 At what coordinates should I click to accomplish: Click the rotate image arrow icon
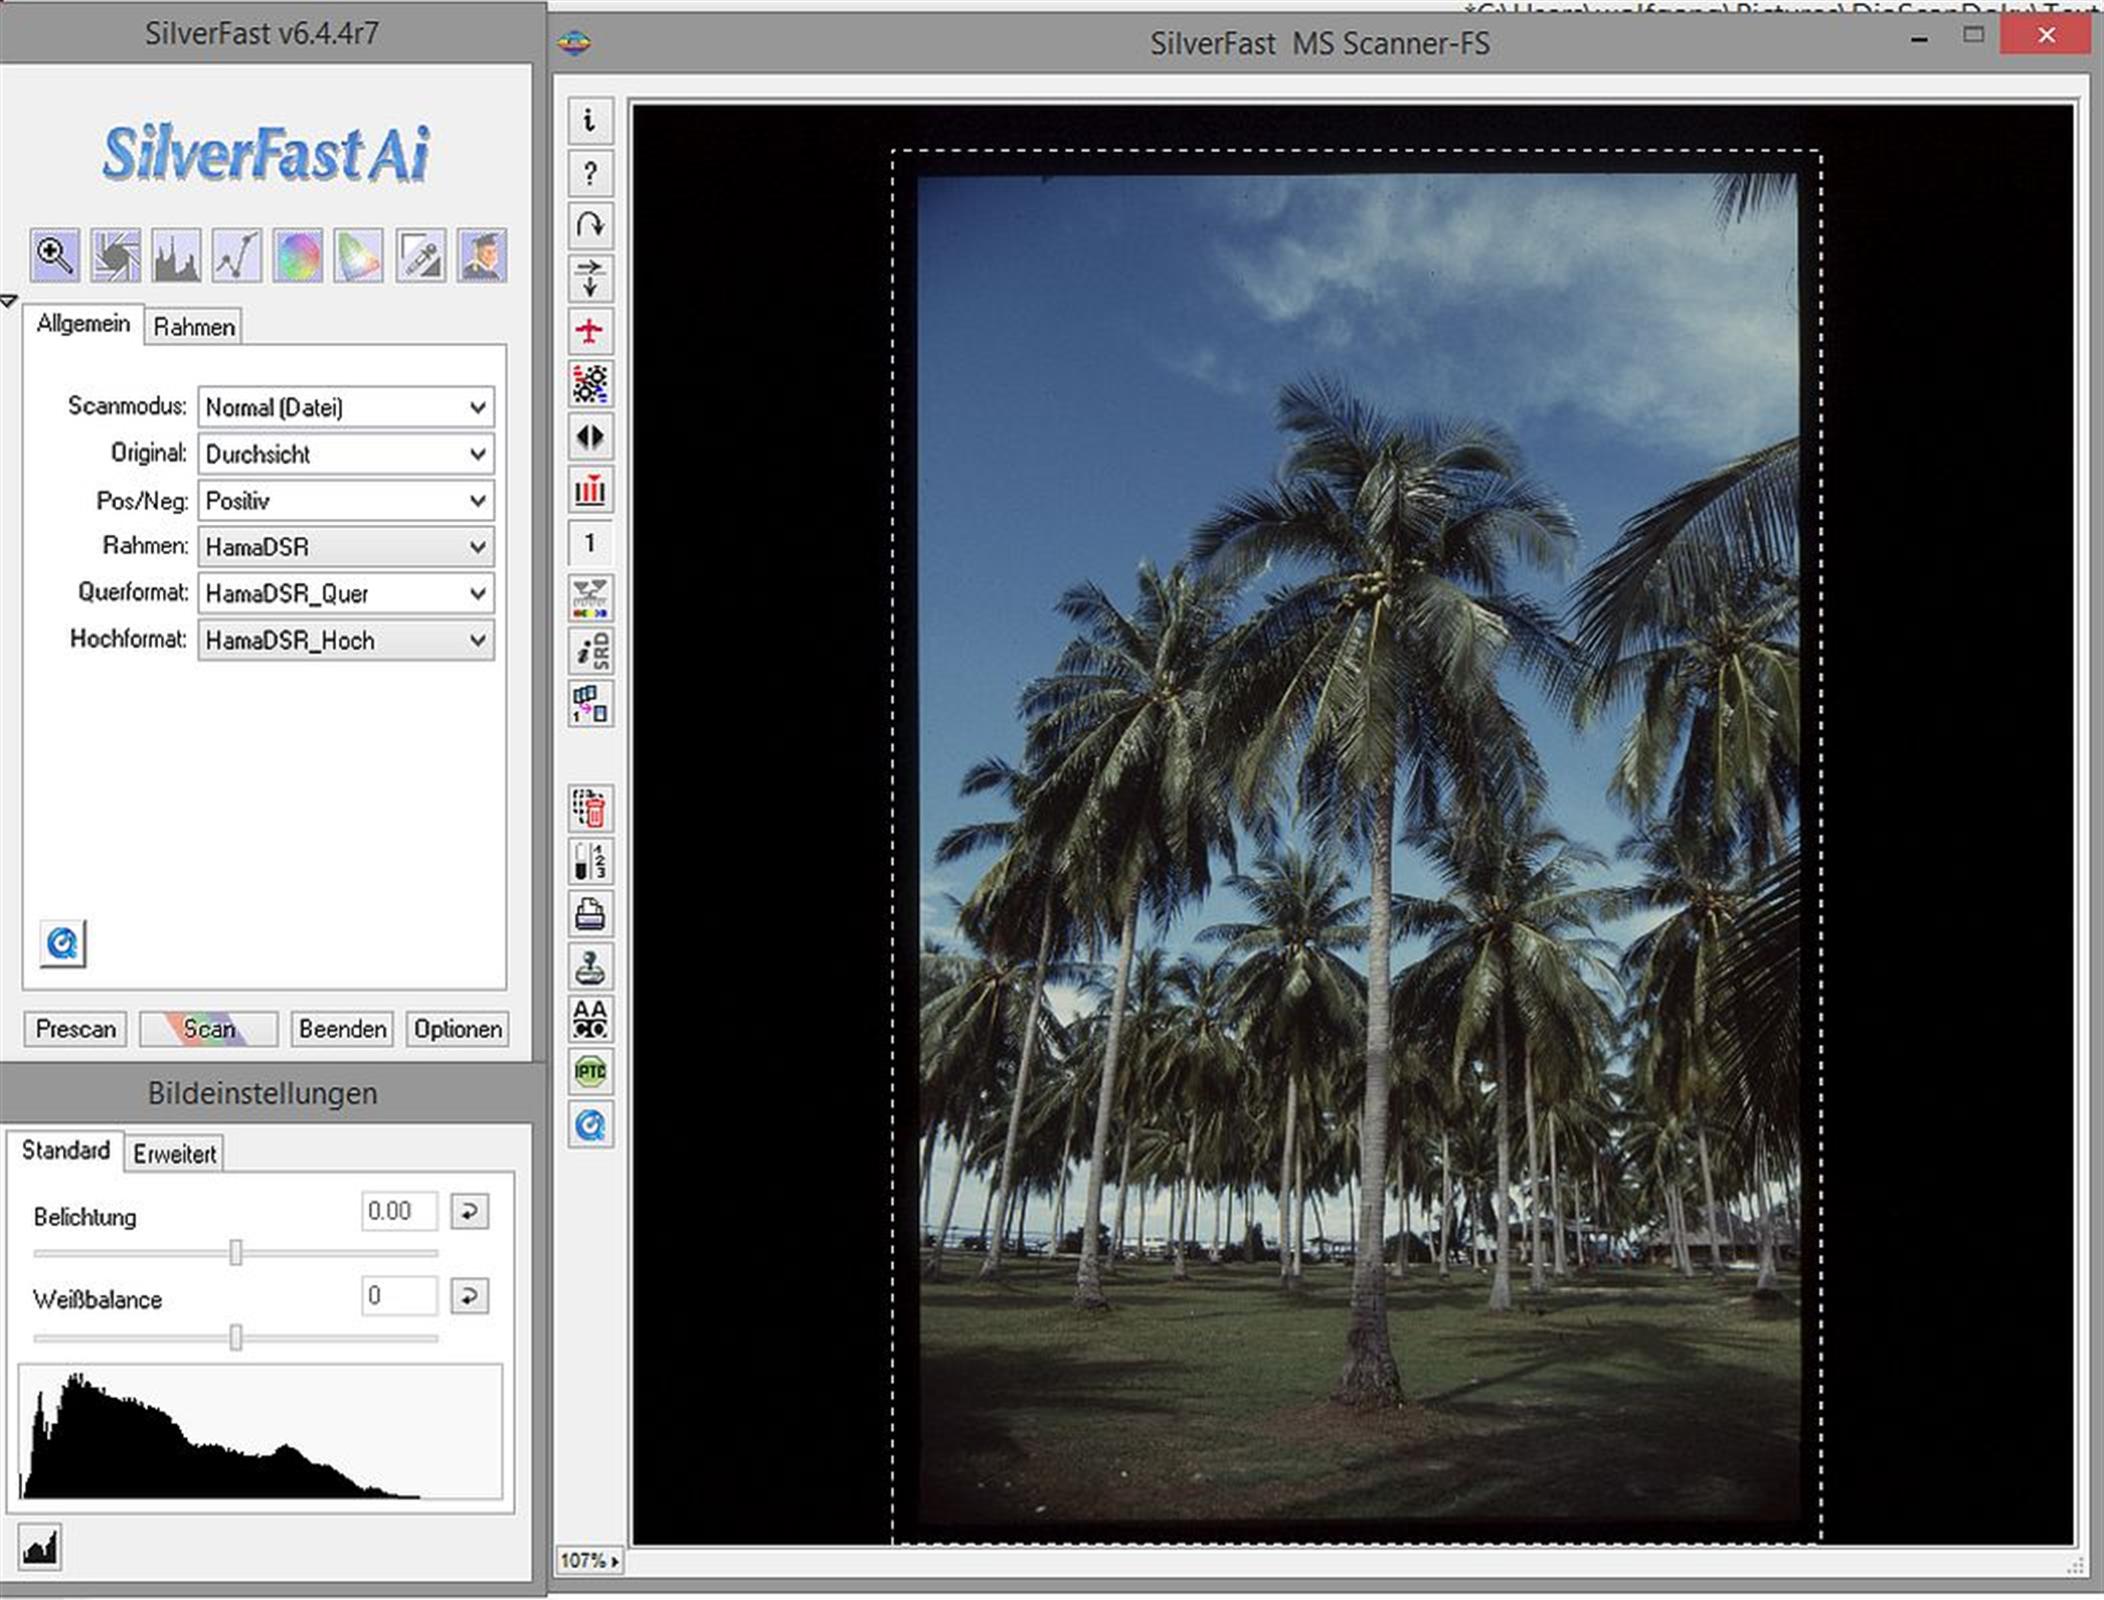coord(590,225)
